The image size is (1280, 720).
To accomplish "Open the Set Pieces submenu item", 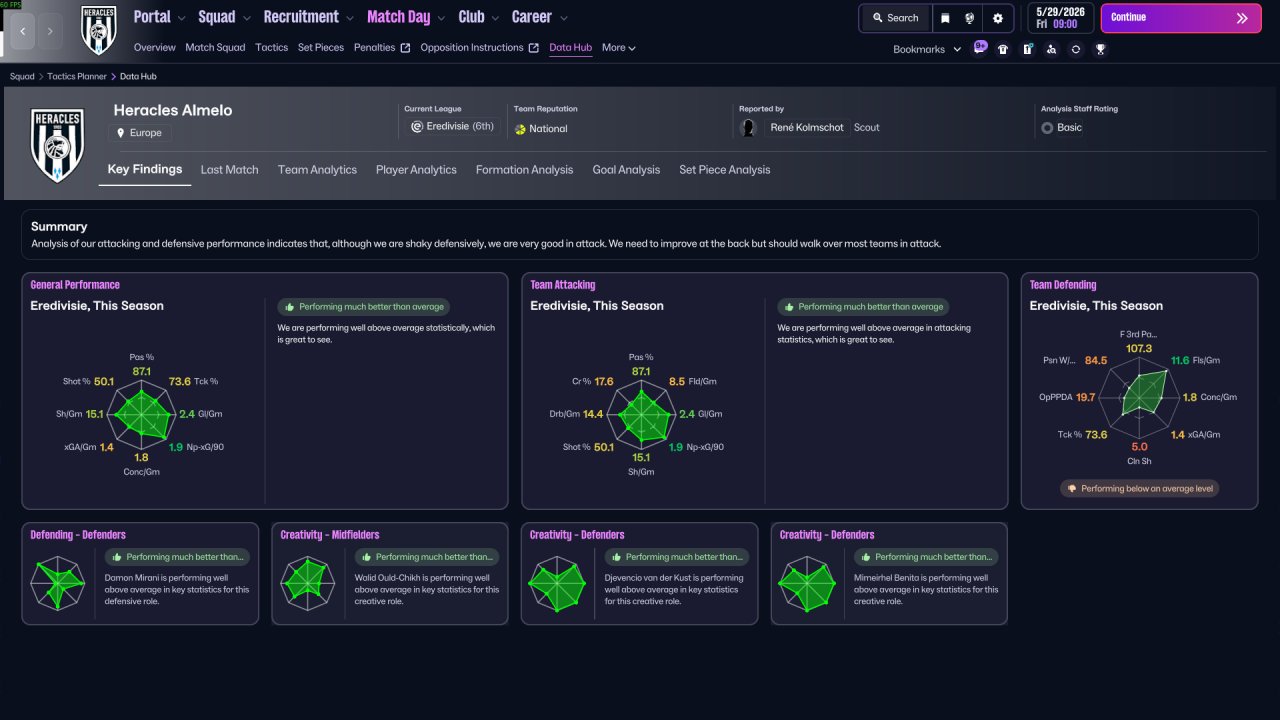I will click(x=321, y=47).
